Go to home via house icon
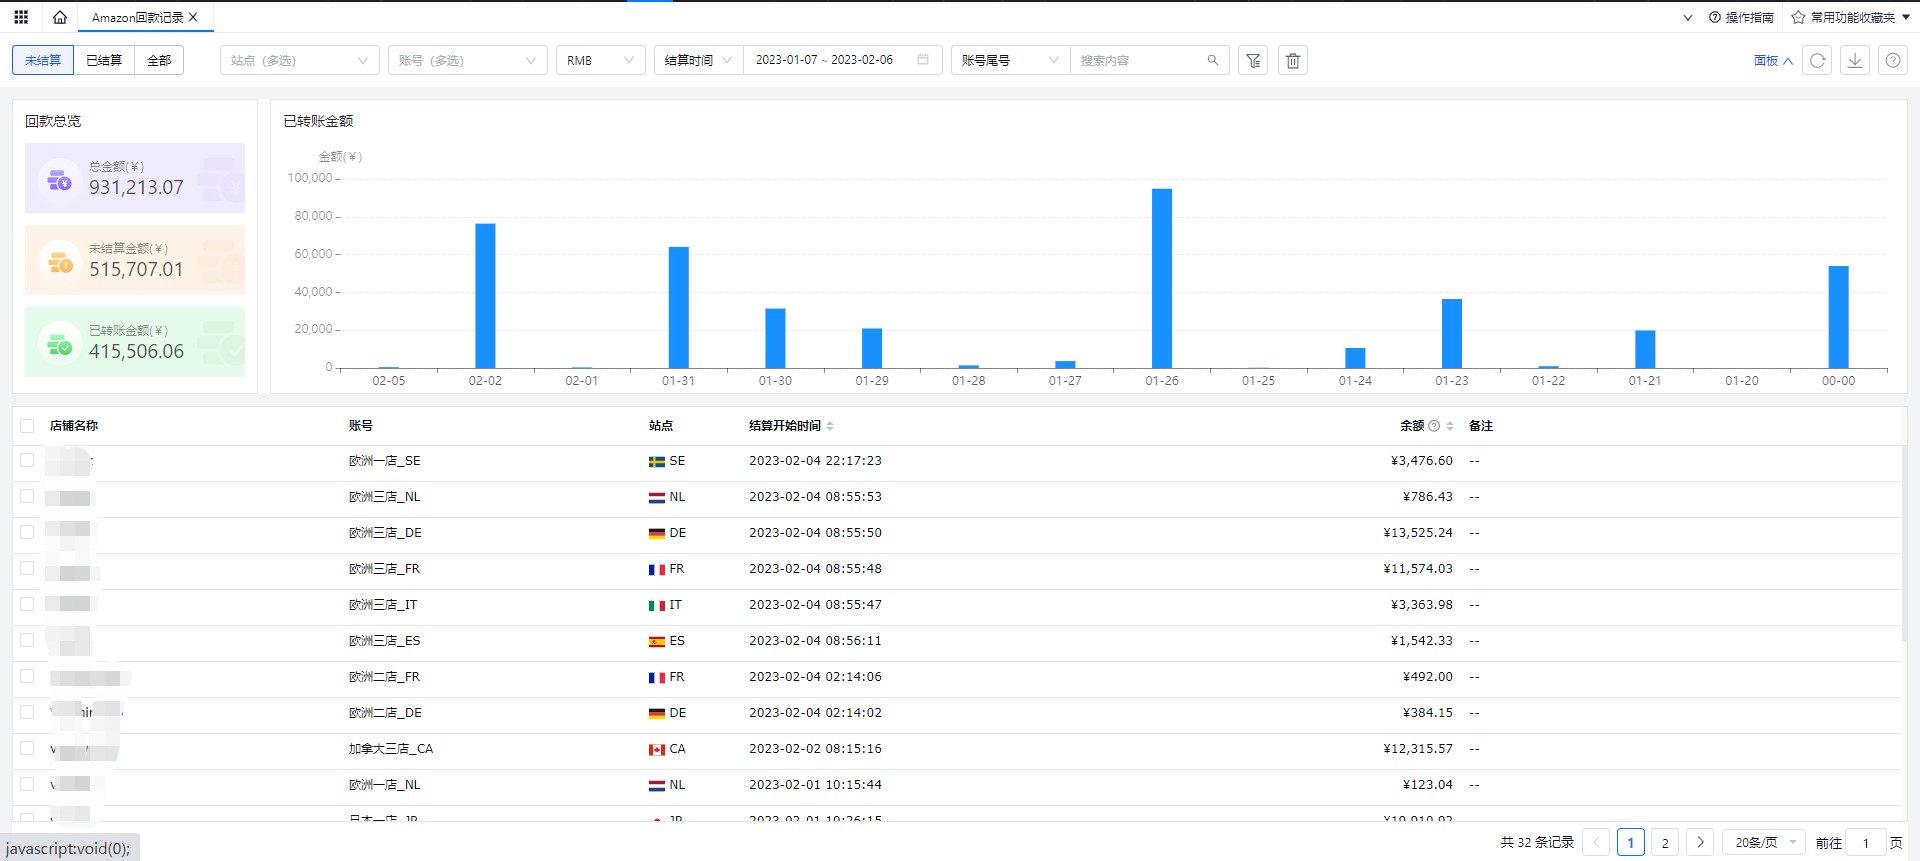This screenshot has height=861, width=1920. coord(60,17)
